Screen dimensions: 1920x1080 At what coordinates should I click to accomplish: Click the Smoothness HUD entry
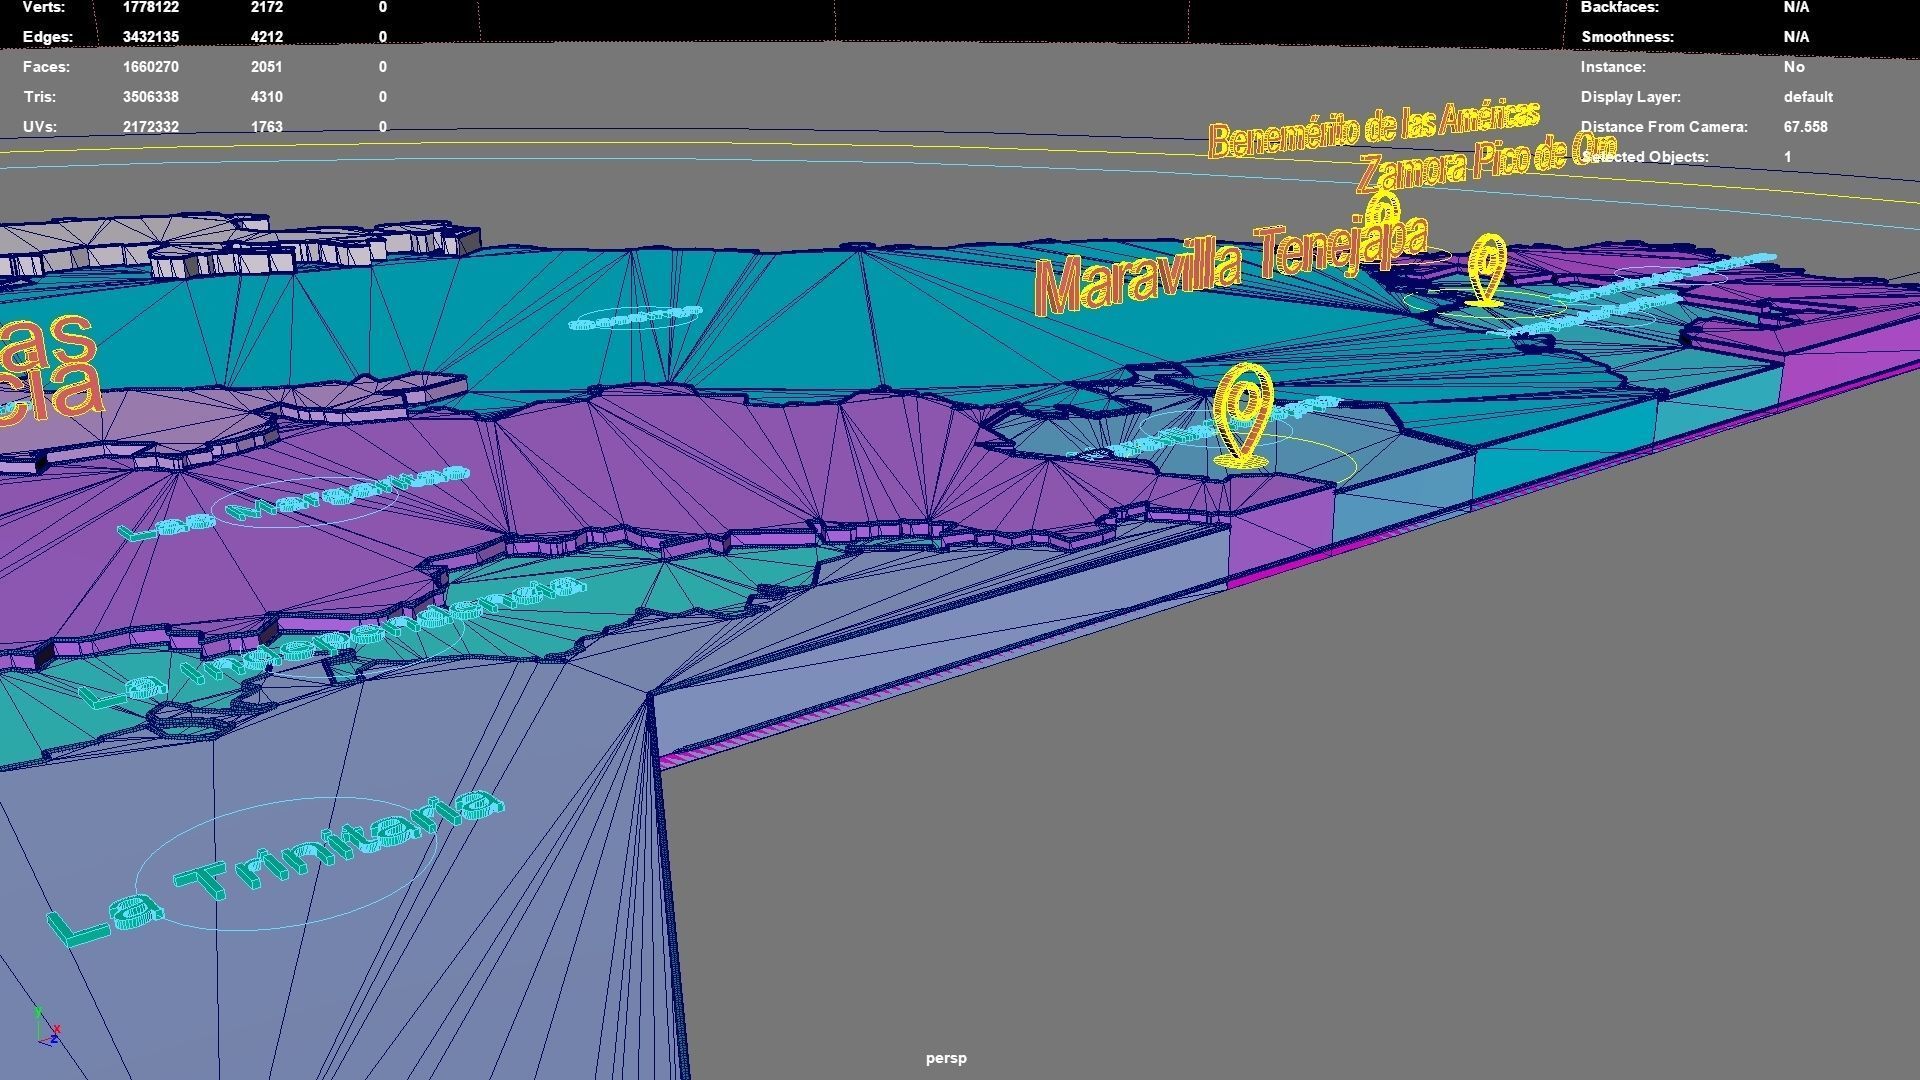coord(1627,37)
